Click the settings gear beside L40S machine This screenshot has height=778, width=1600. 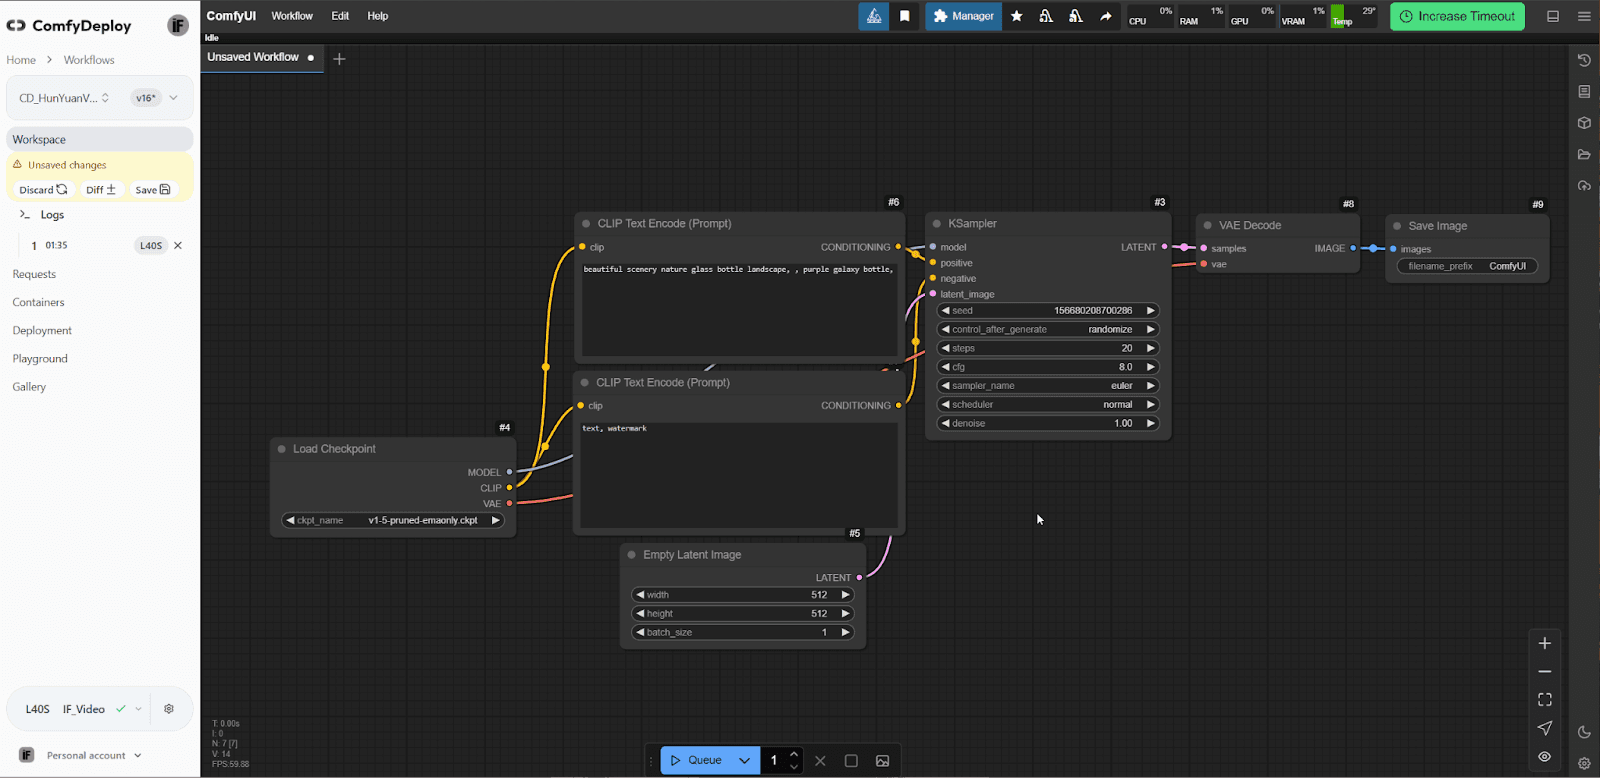tap(169, 709)
